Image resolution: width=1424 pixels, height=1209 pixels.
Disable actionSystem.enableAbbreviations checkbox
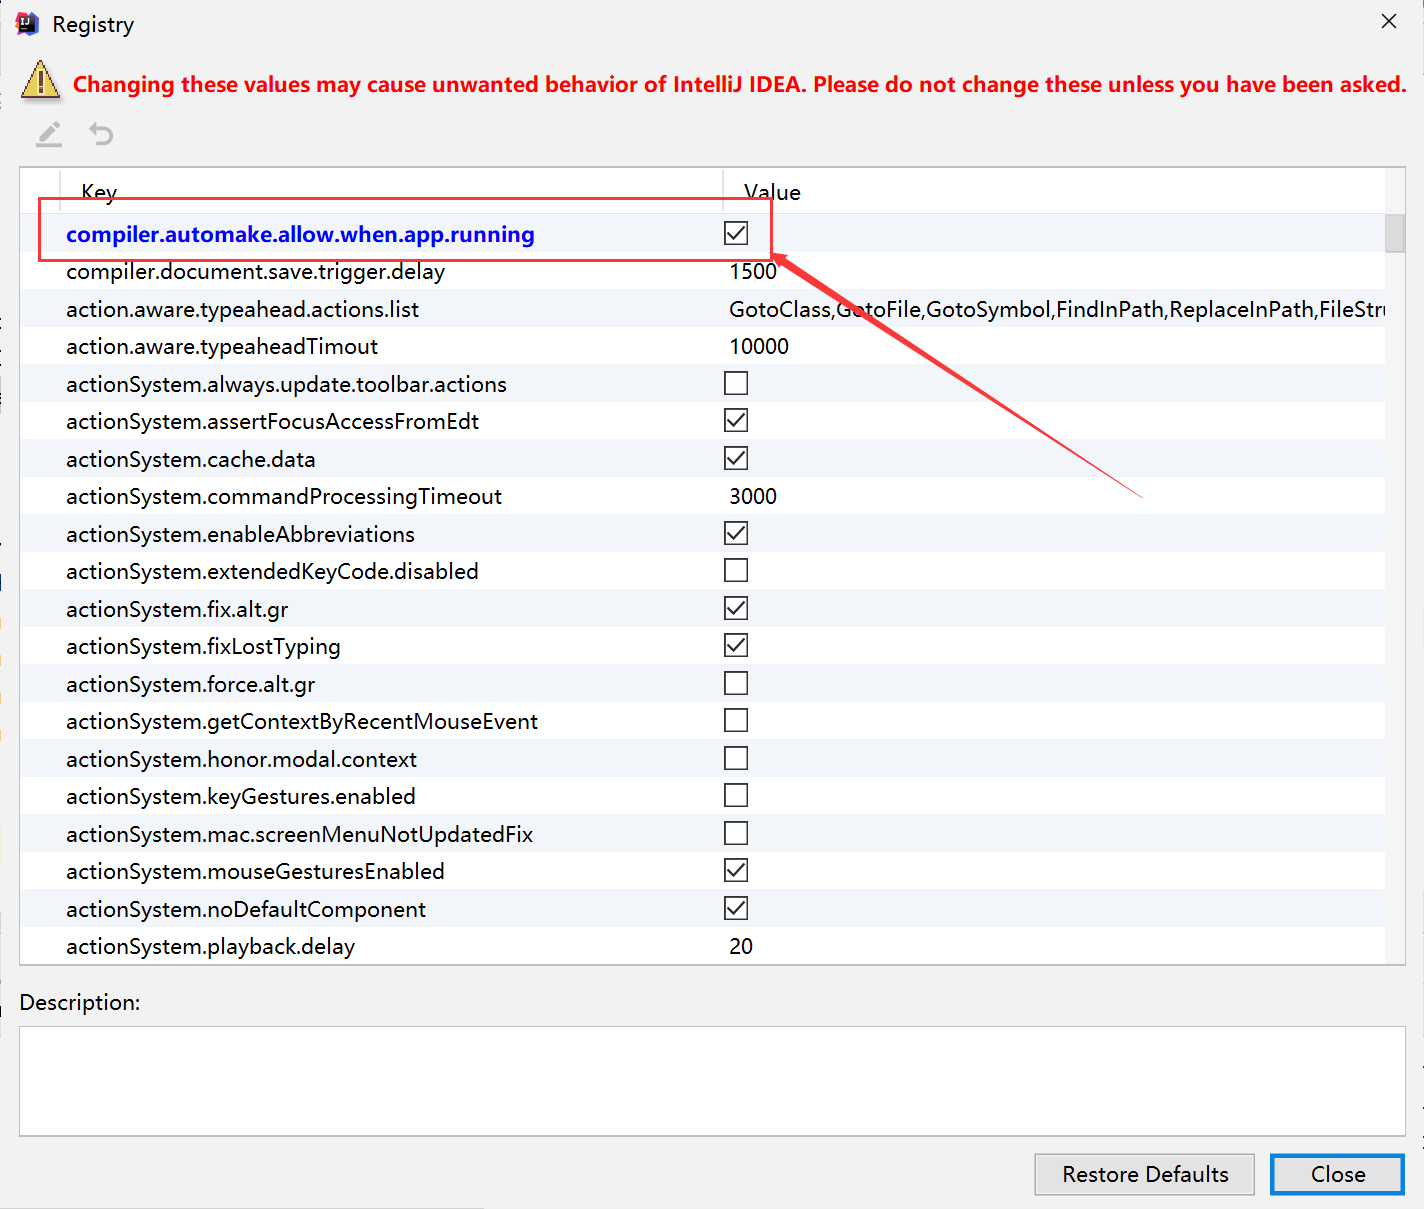[x=736, y=533]
